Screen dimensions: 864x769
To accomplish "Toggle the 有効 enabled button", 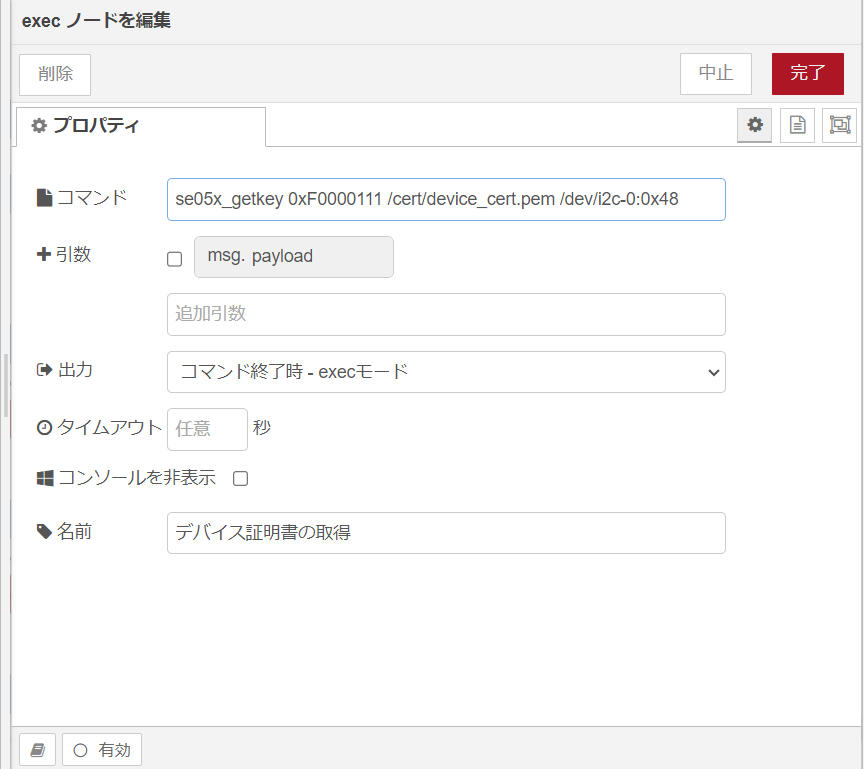I will [102, 750].
